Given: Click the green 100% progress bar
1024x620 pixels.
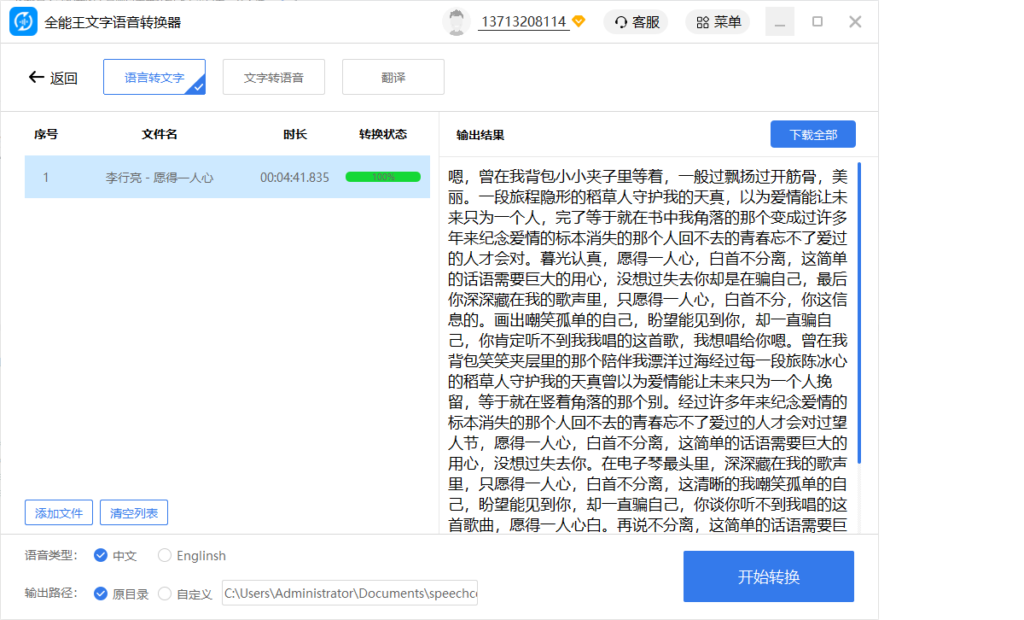Looking at the screenshot, I should pyautogui.click(x=383, y=177).
